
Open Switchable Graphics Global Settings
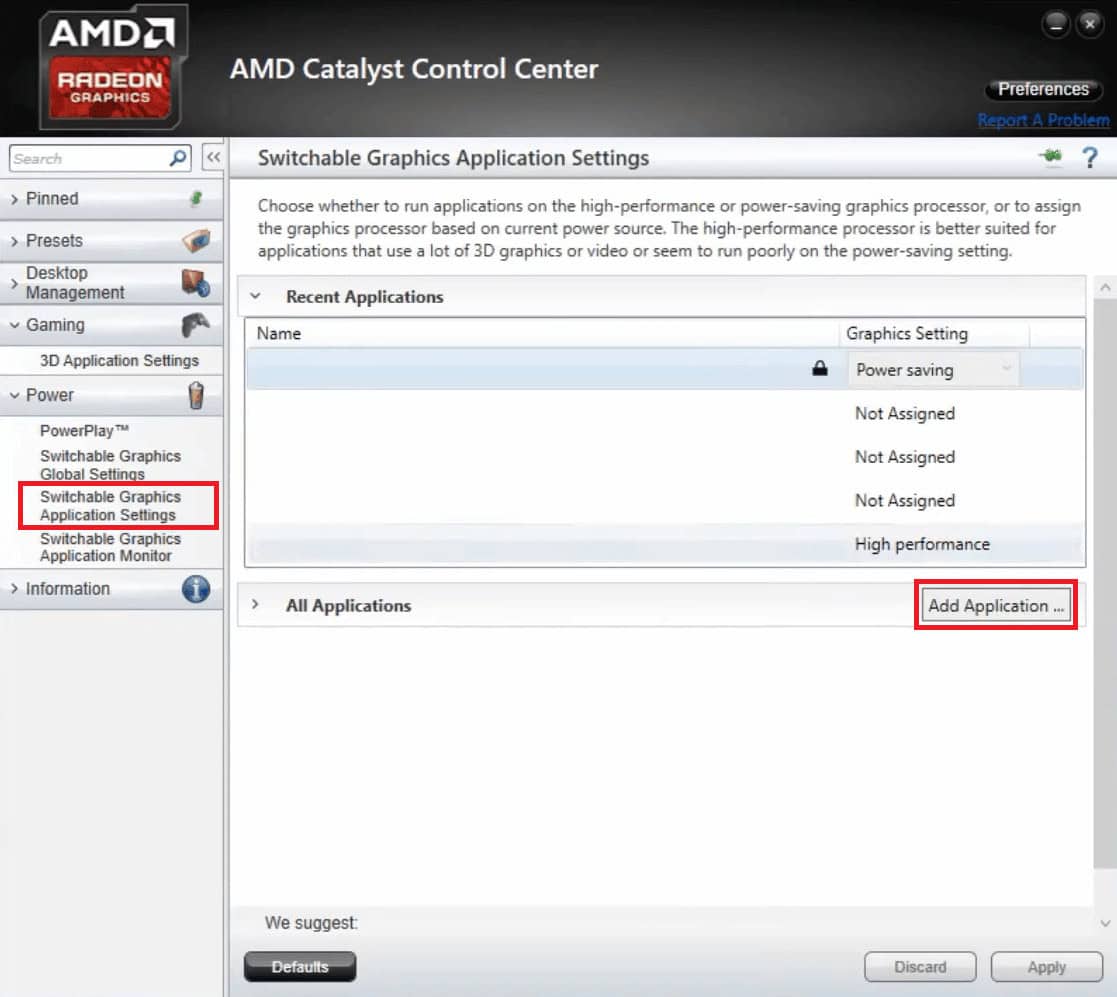(110, 465)
